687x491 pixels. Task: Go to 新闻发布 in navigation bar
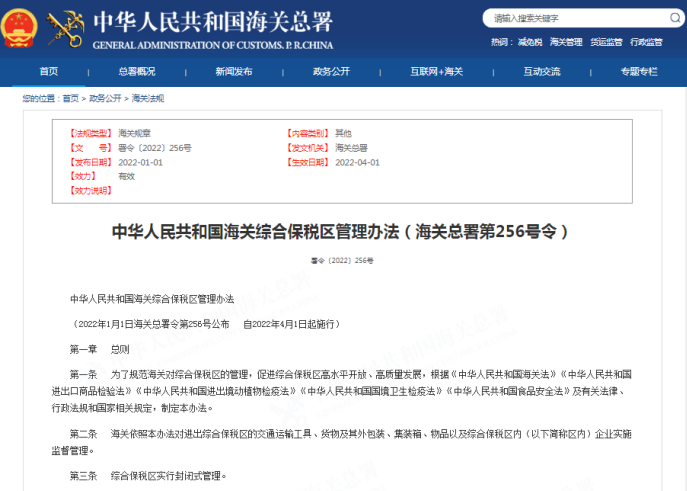(234, 71)
